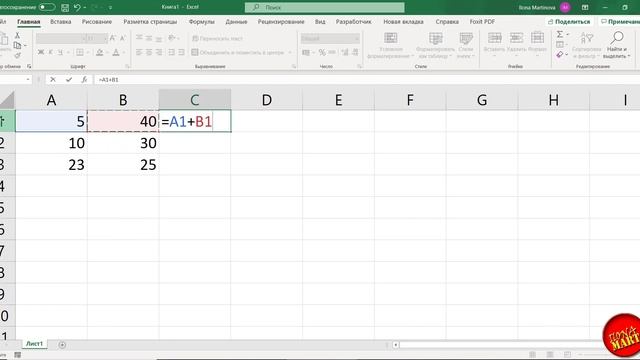Viewport: 640px width, 360px height.
Task: Click the Cut scissors icon
Action: 17,36
